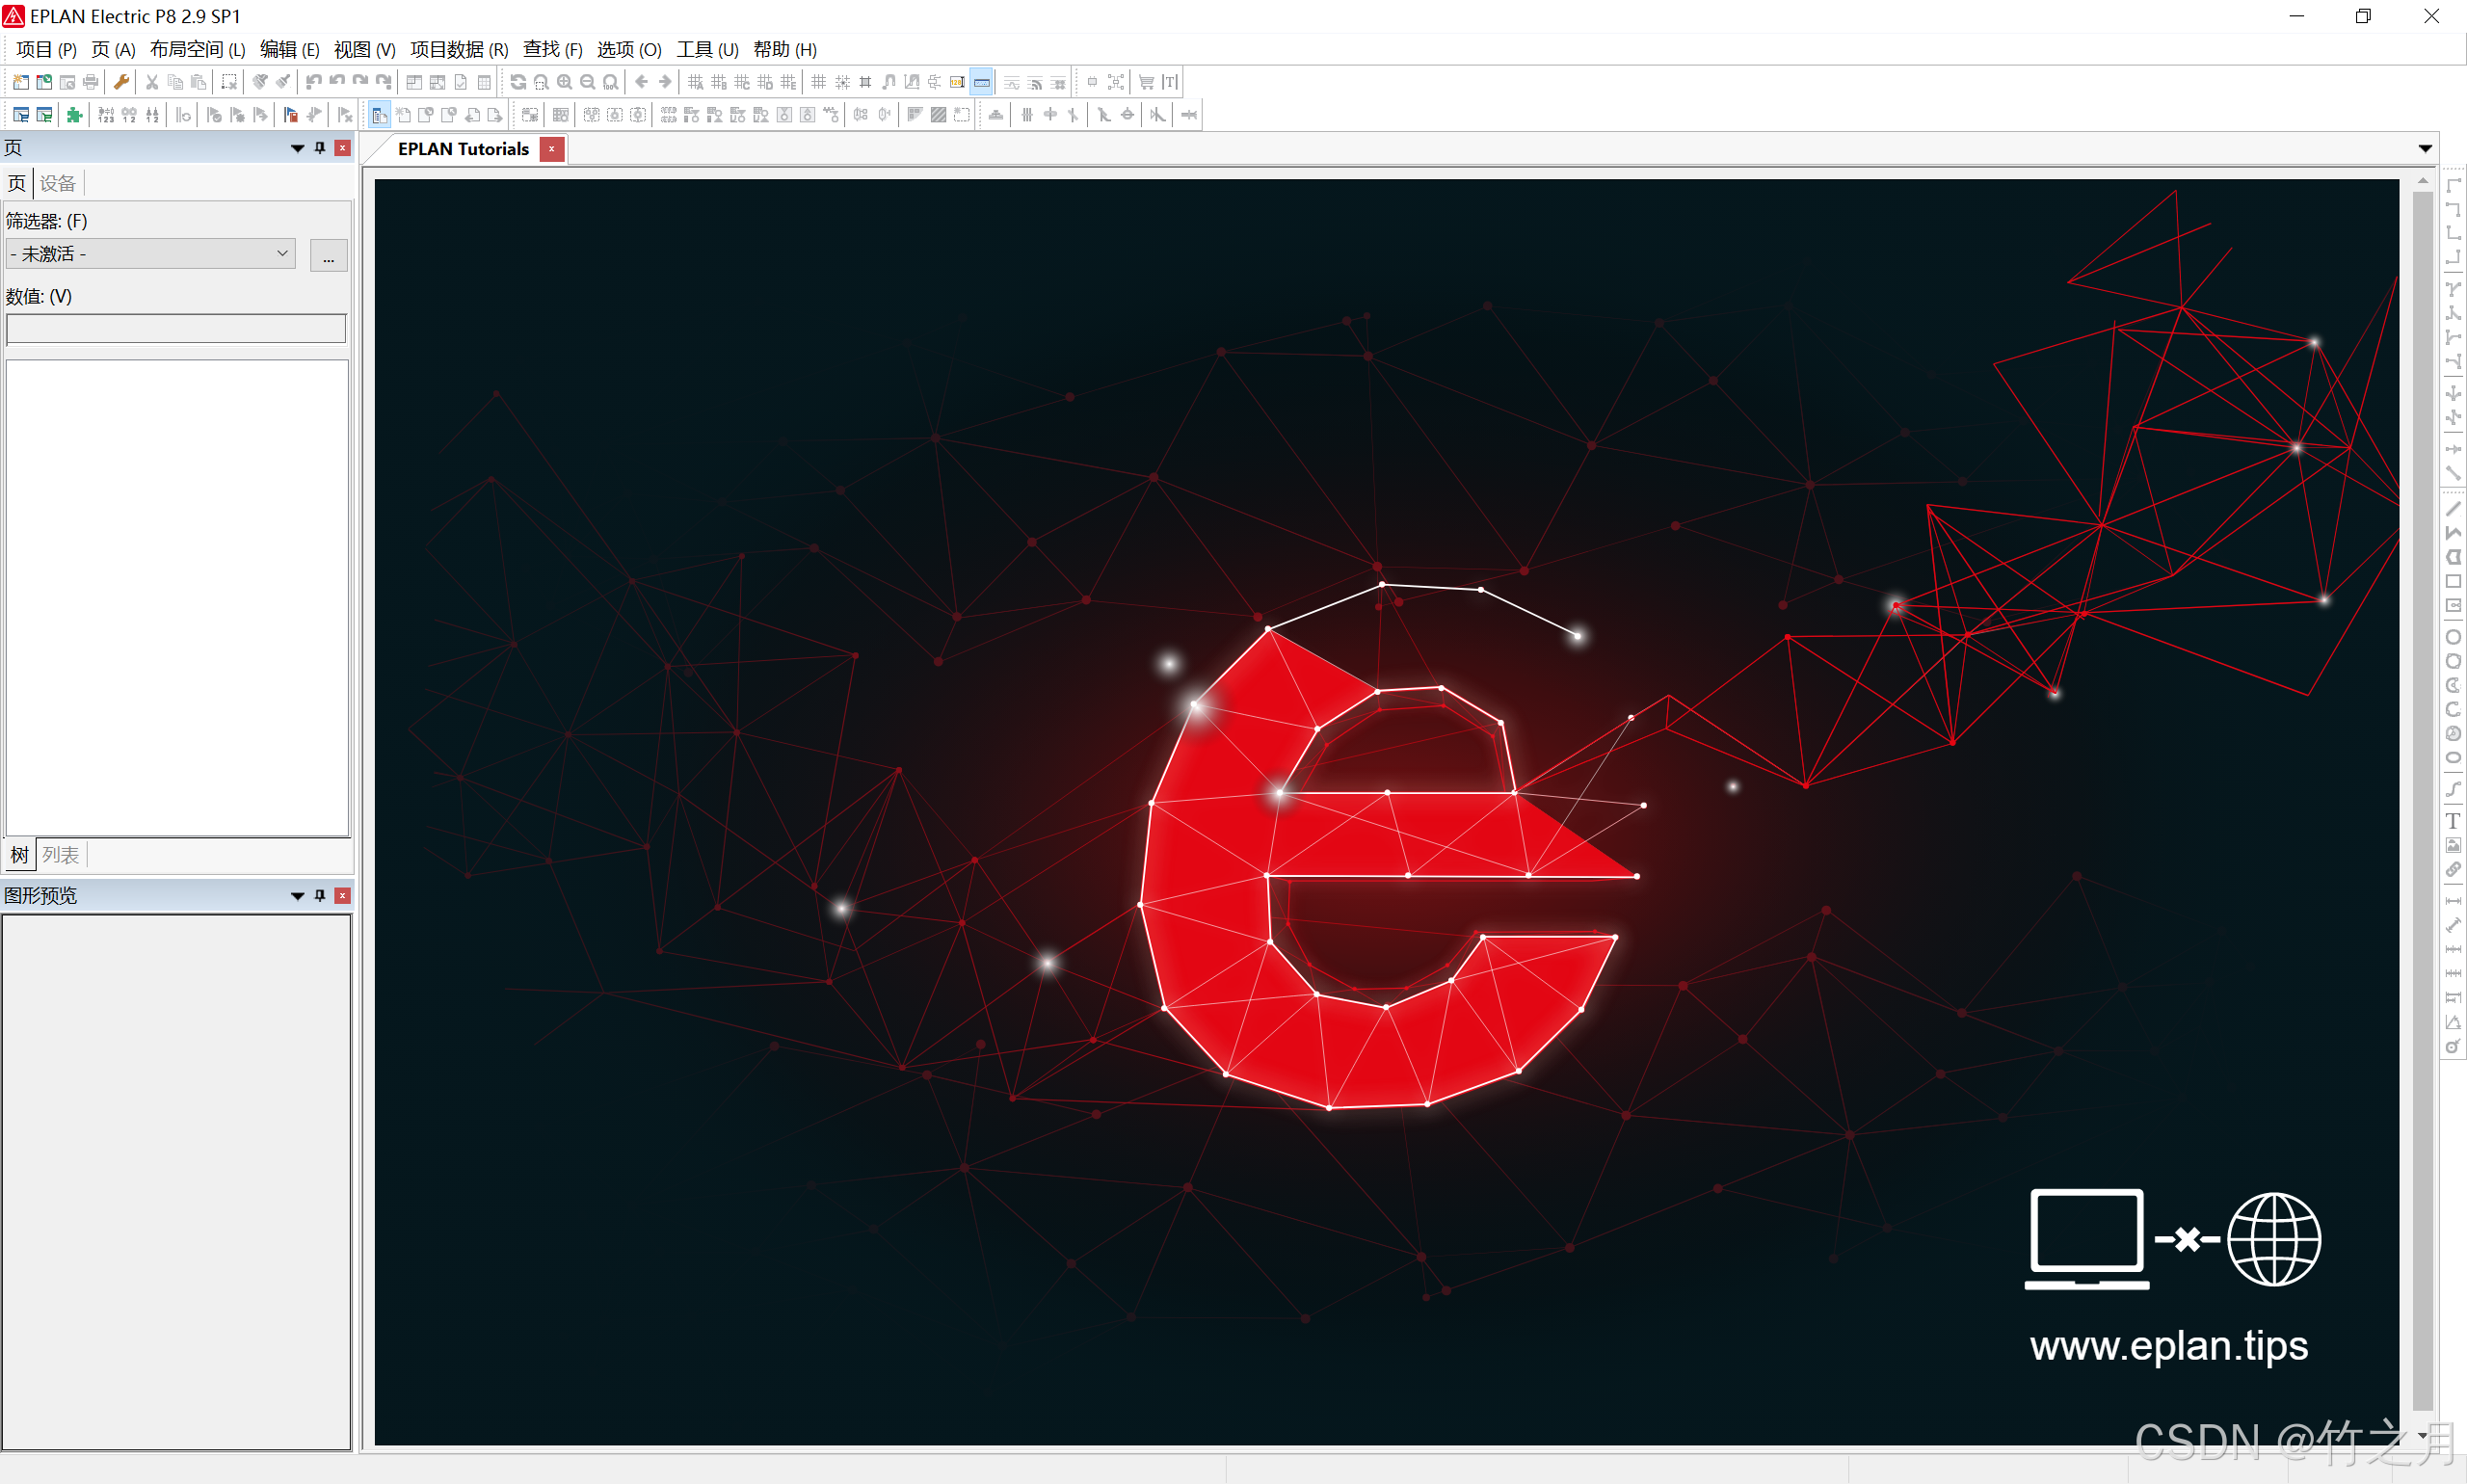Toggle the pin on the 图形预览 panel
The width and height of the screenshot is (2467, 1484).
coord(320,895)
